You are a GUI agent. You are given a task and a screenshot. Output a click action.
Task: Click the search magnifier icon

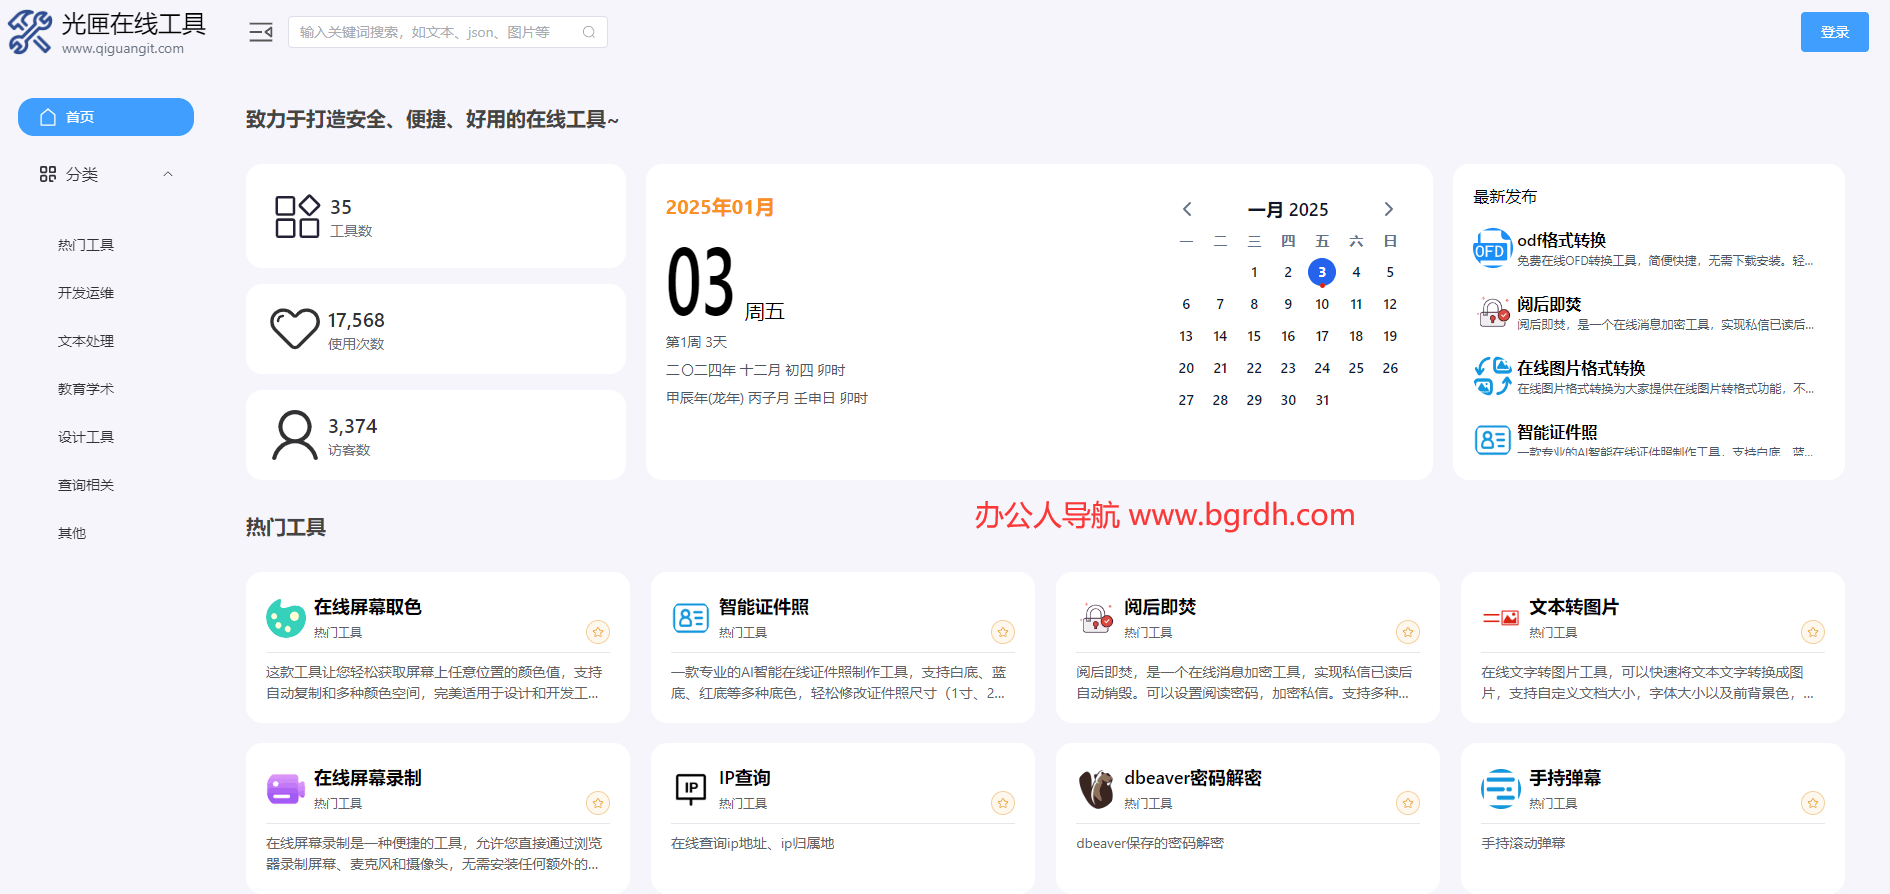[x=589, y=32]
